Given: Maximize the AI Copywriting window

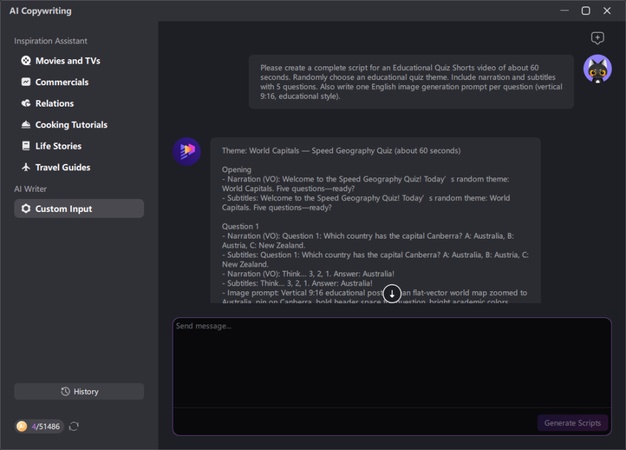Looking at the screenshot, I should pyautogui.click(x=586, y=11).
